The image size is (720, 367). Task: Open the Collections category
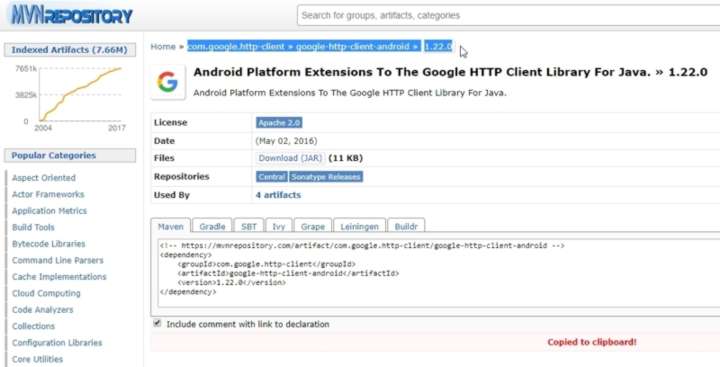33,326
